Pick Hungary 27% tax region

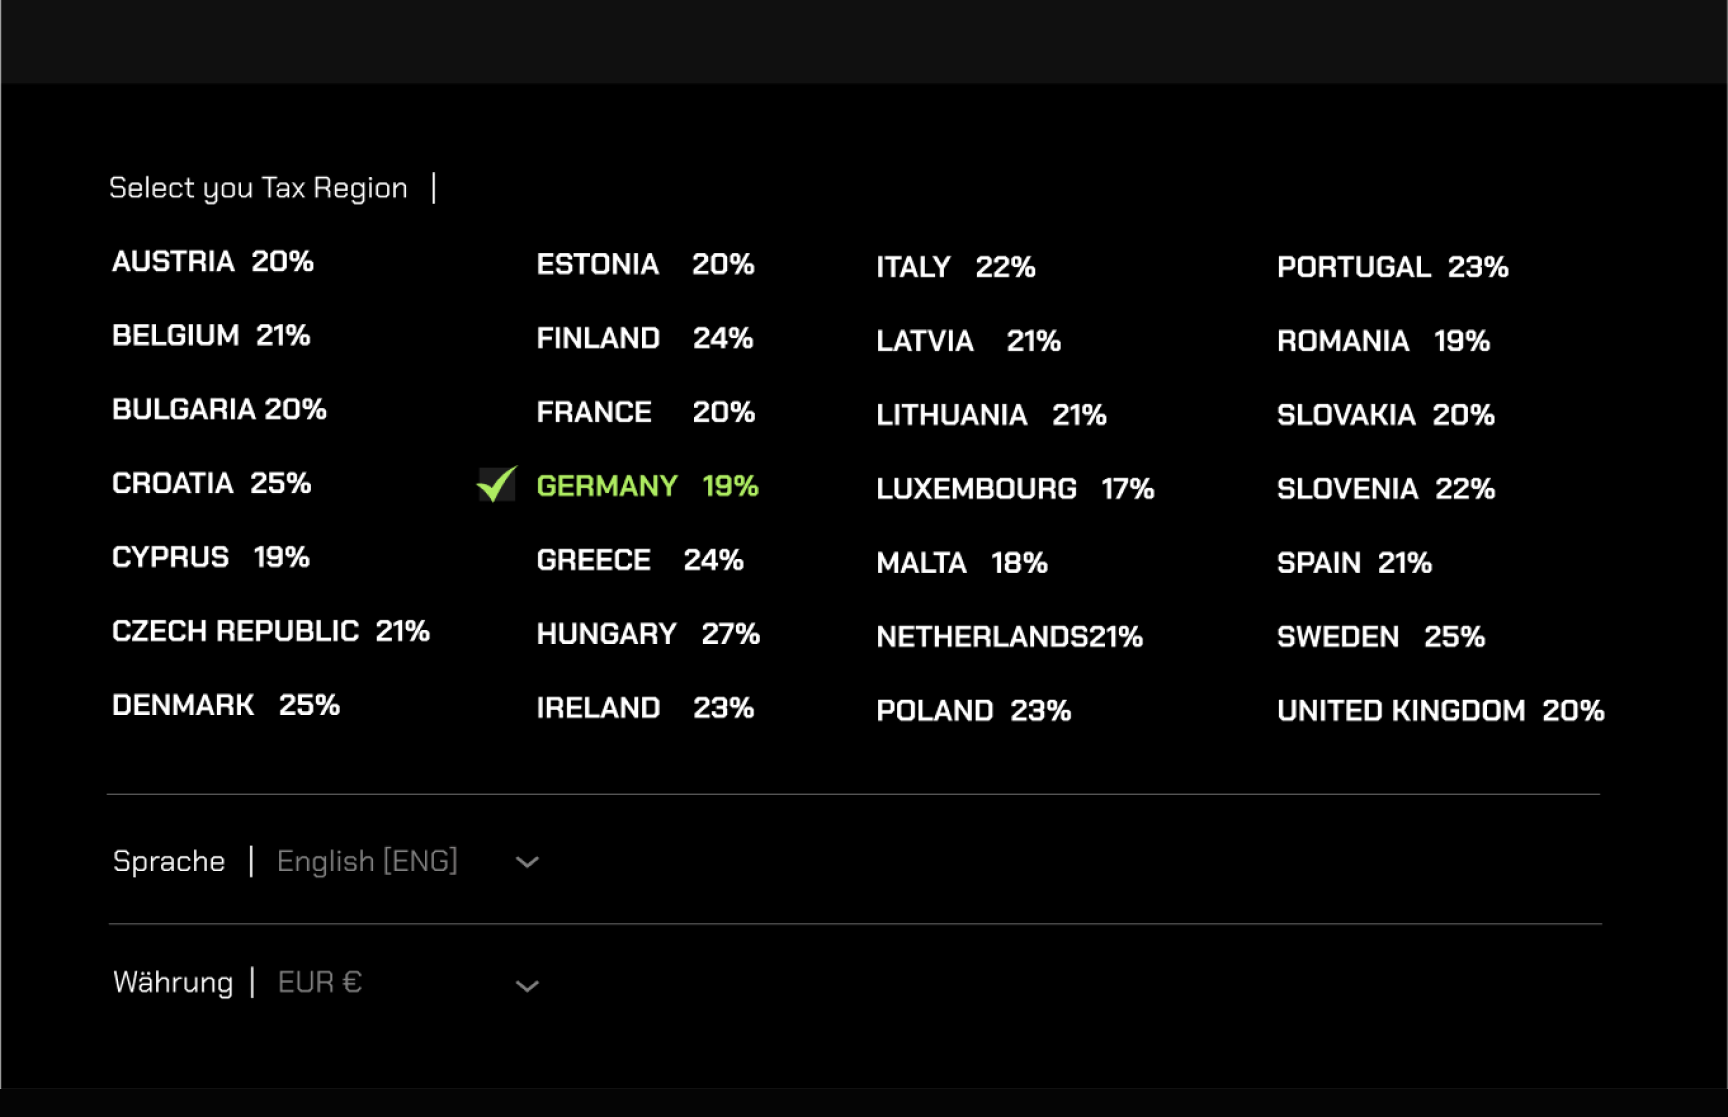pos(648,635)
